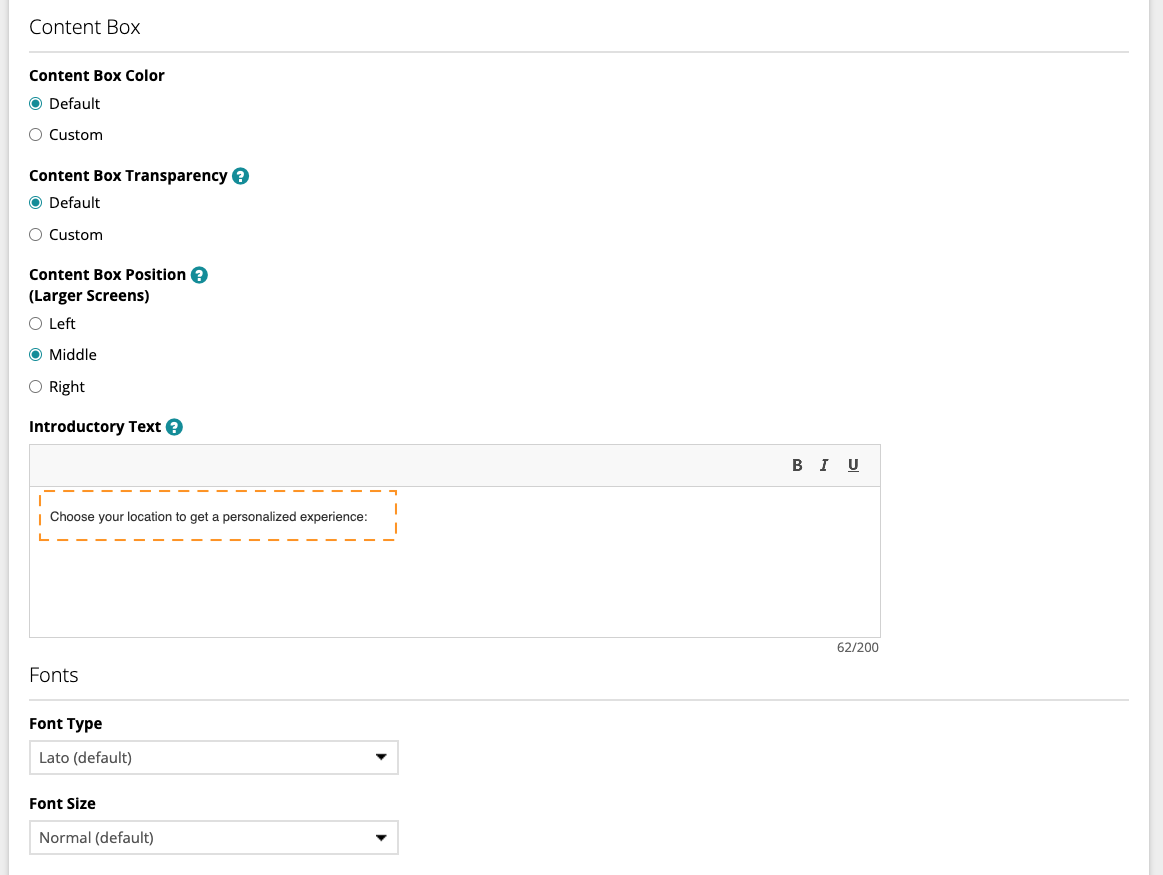Viewport: 1163px width, 875px height.
Task: Toggle italic formatting in Introductory Text editor
Action: (824, 465)
